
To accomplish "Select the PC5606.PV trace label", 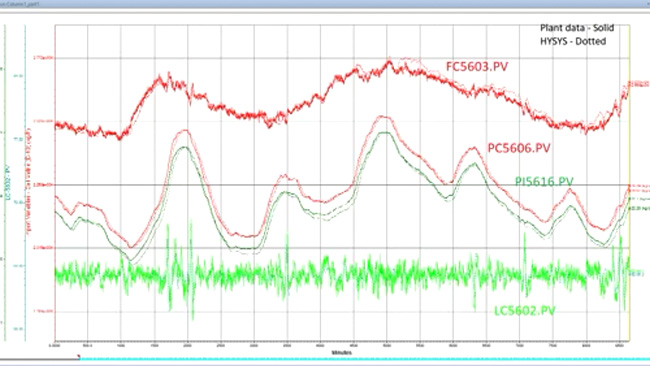I will [x=519, y=148].
